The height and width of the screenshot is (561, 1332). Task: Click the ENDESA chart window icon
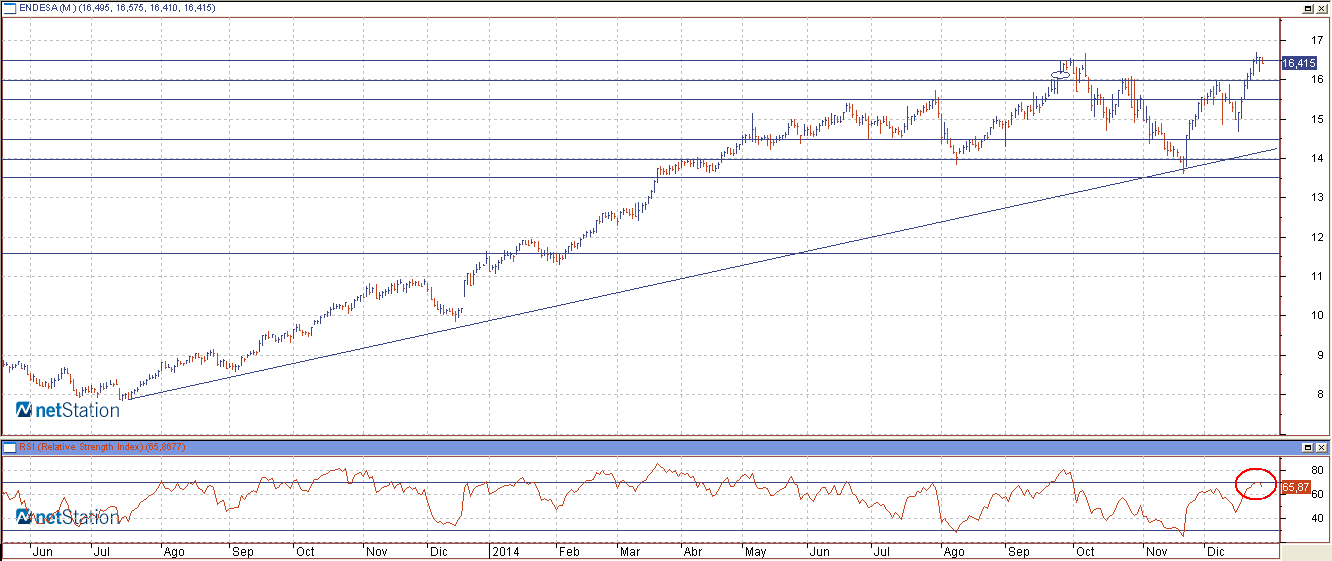(9, 8)
